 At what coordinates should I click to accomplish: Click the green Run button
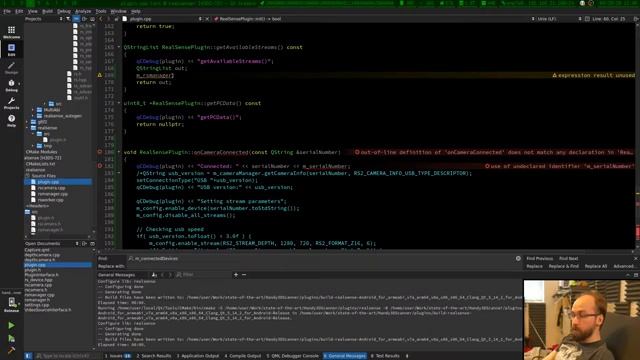point(11,325)
